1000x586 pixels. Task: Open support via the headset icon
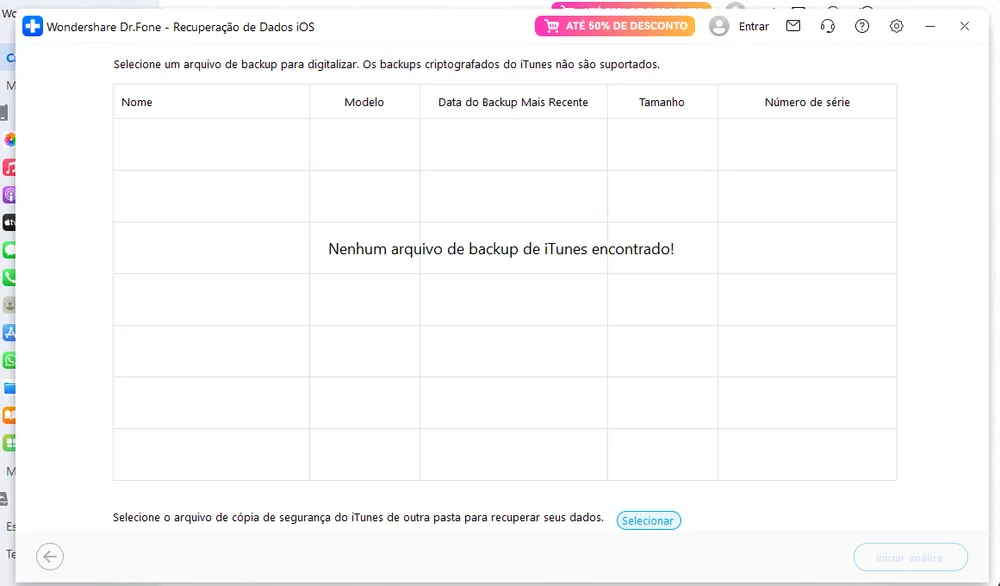coord(828,26)
